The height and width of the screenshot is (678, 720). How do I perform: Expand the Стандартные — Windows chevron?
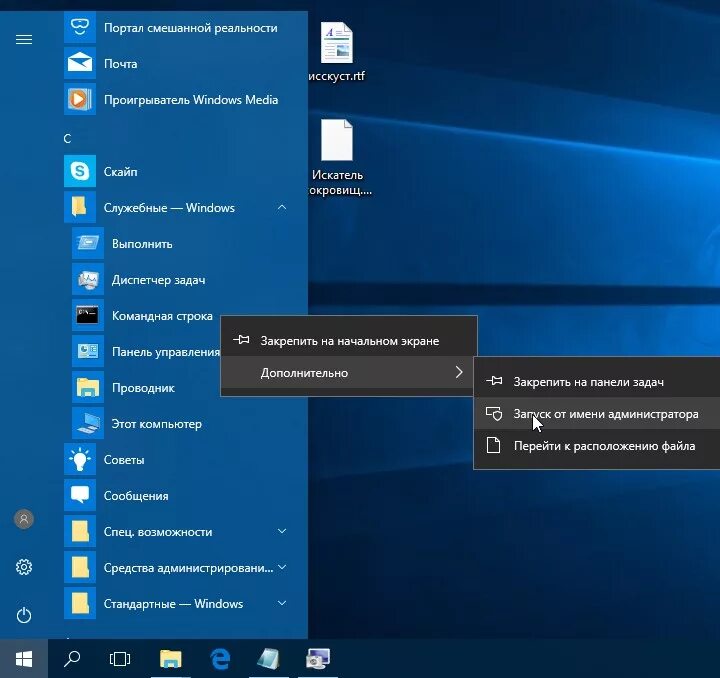coord(282,603)
